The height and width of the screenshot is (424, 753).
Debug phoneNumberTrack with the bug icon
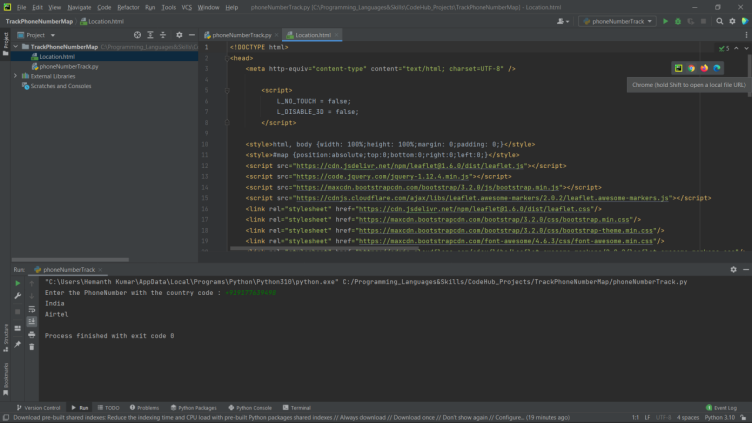[678, 21]
